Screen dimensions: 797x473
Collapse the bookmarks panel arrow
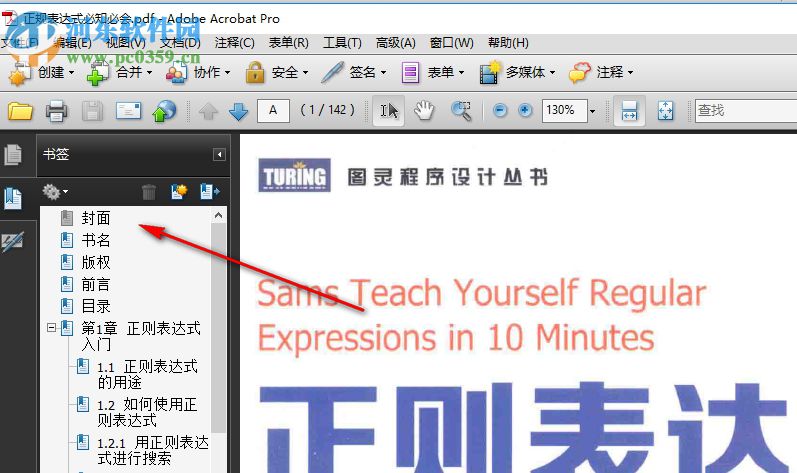tap(219, 154)
